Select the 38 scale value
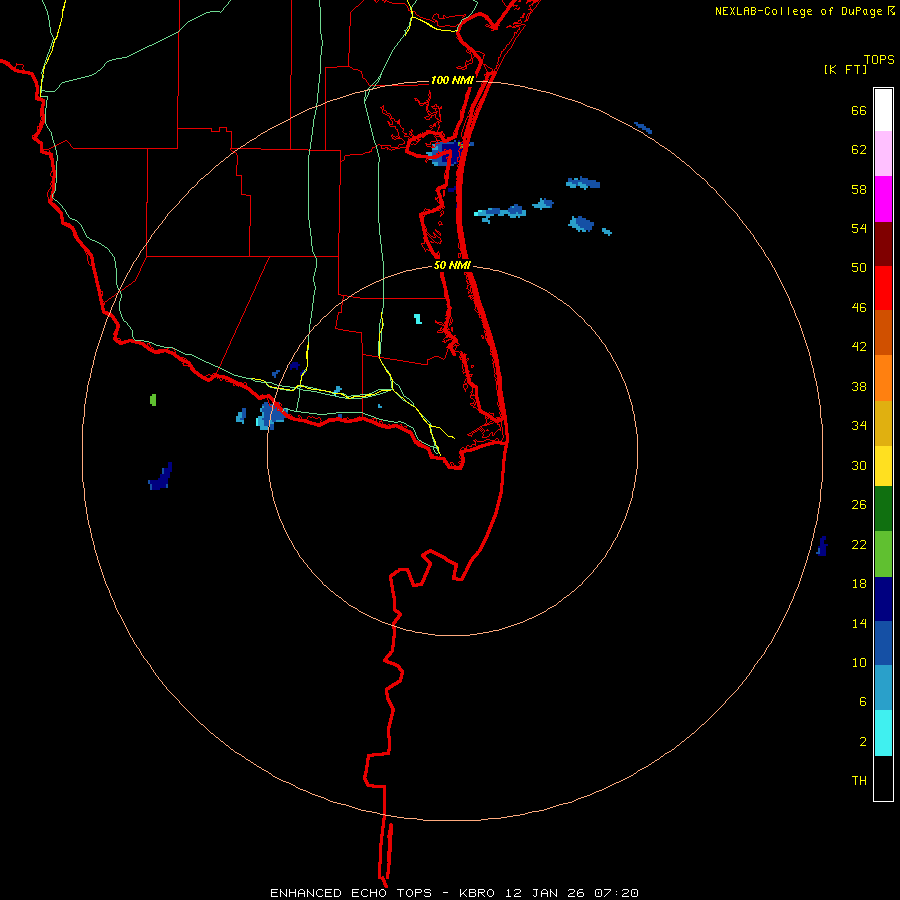The image size is (900, 900). pyautogui.click(x=859, y=386)
